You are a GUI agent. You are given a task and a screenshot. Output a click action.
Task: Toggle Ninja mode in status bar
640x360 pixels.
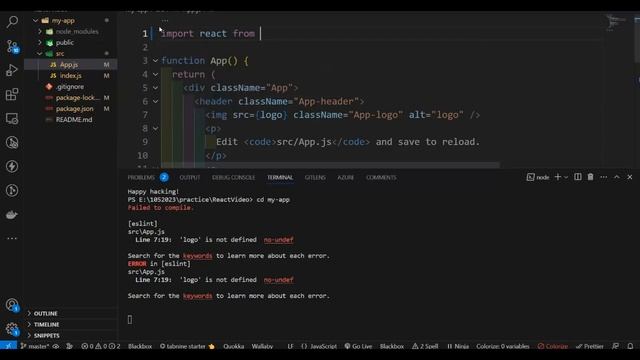[x=458, y=346]
